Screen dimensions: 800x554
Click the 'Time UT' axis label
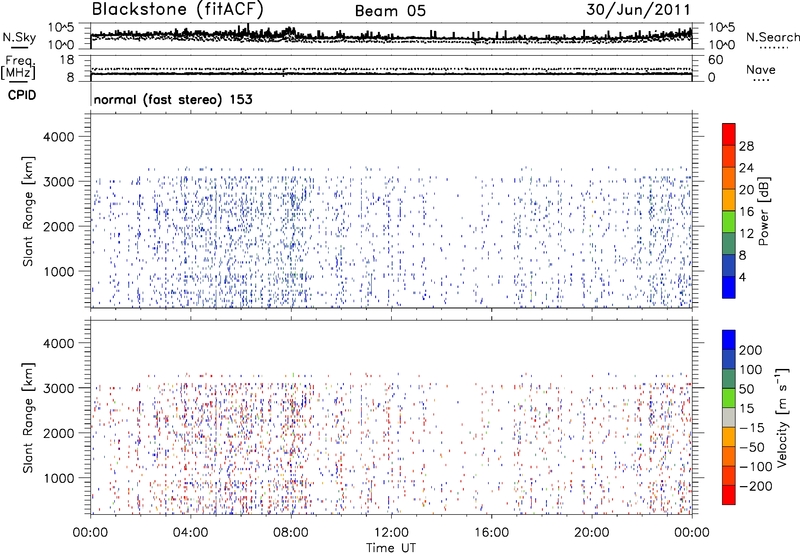[x=391, y=548]
